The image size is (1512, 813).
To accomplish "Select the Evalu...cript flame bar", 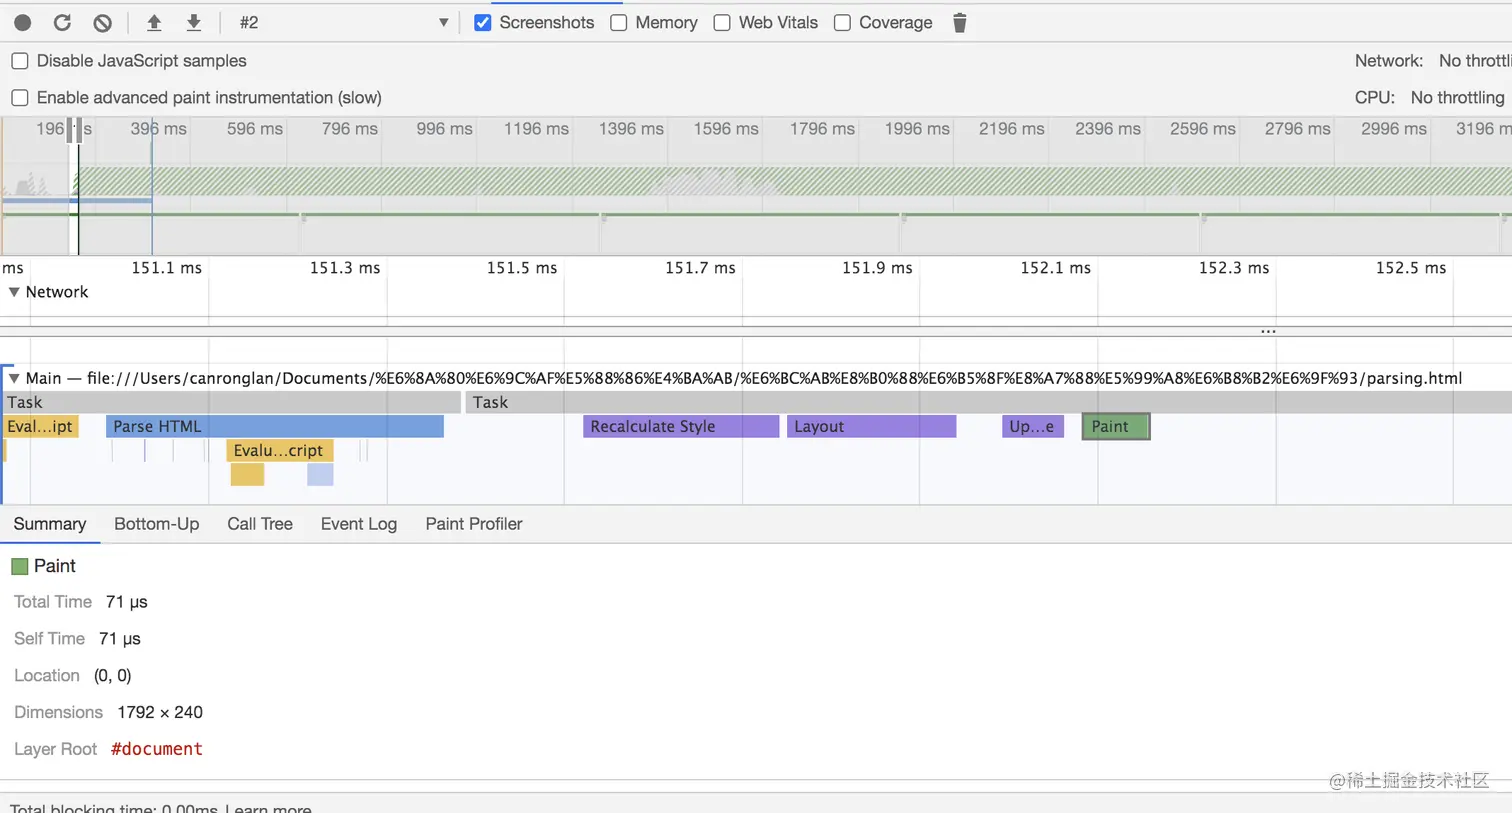I will [280, 450].
